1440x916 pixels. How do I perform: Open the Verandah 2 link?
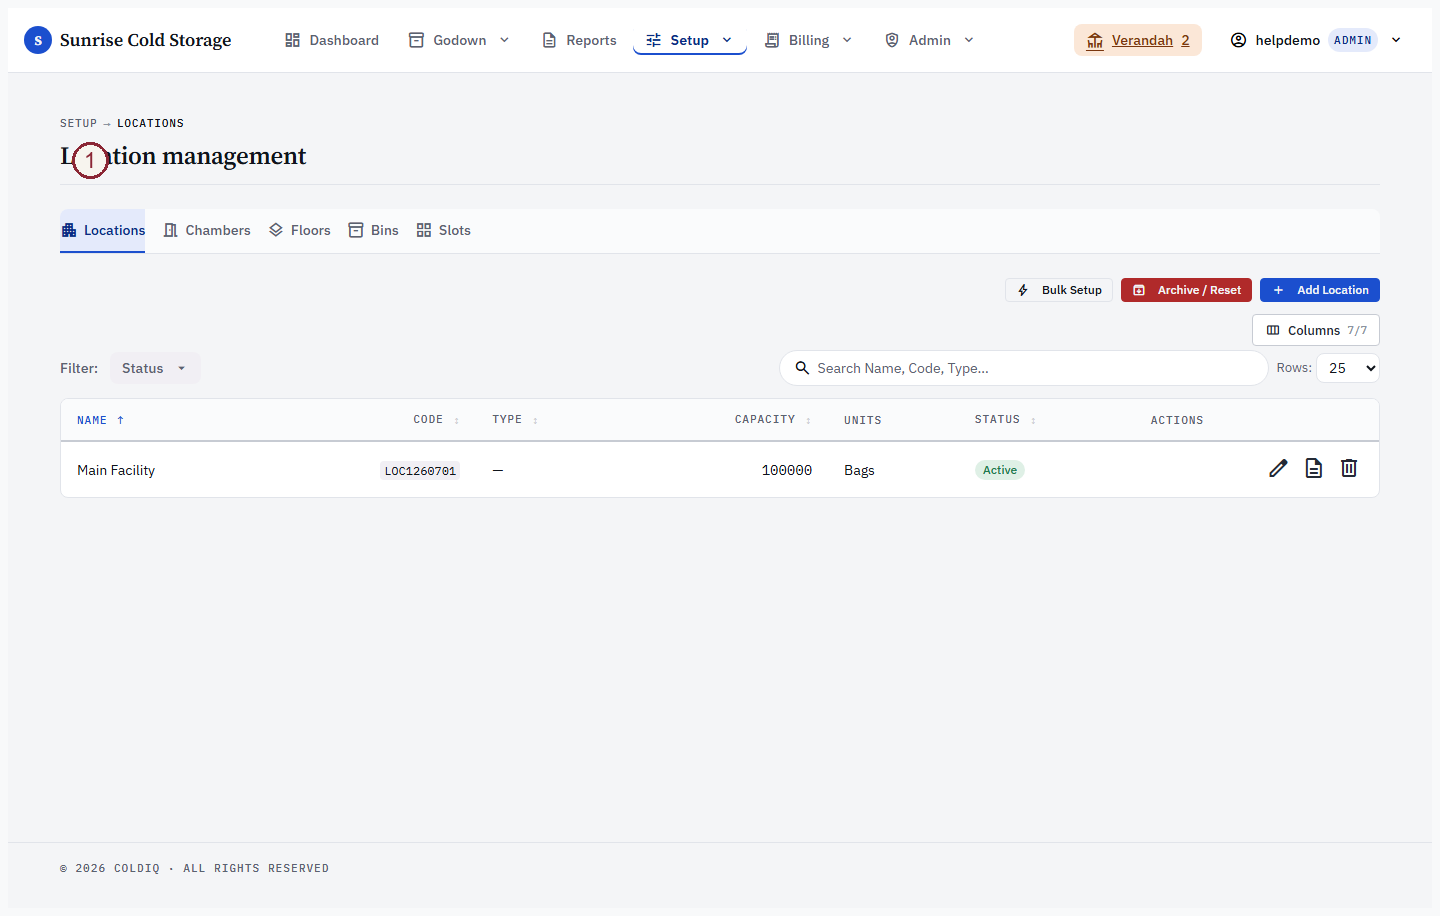click(1138, 40)
